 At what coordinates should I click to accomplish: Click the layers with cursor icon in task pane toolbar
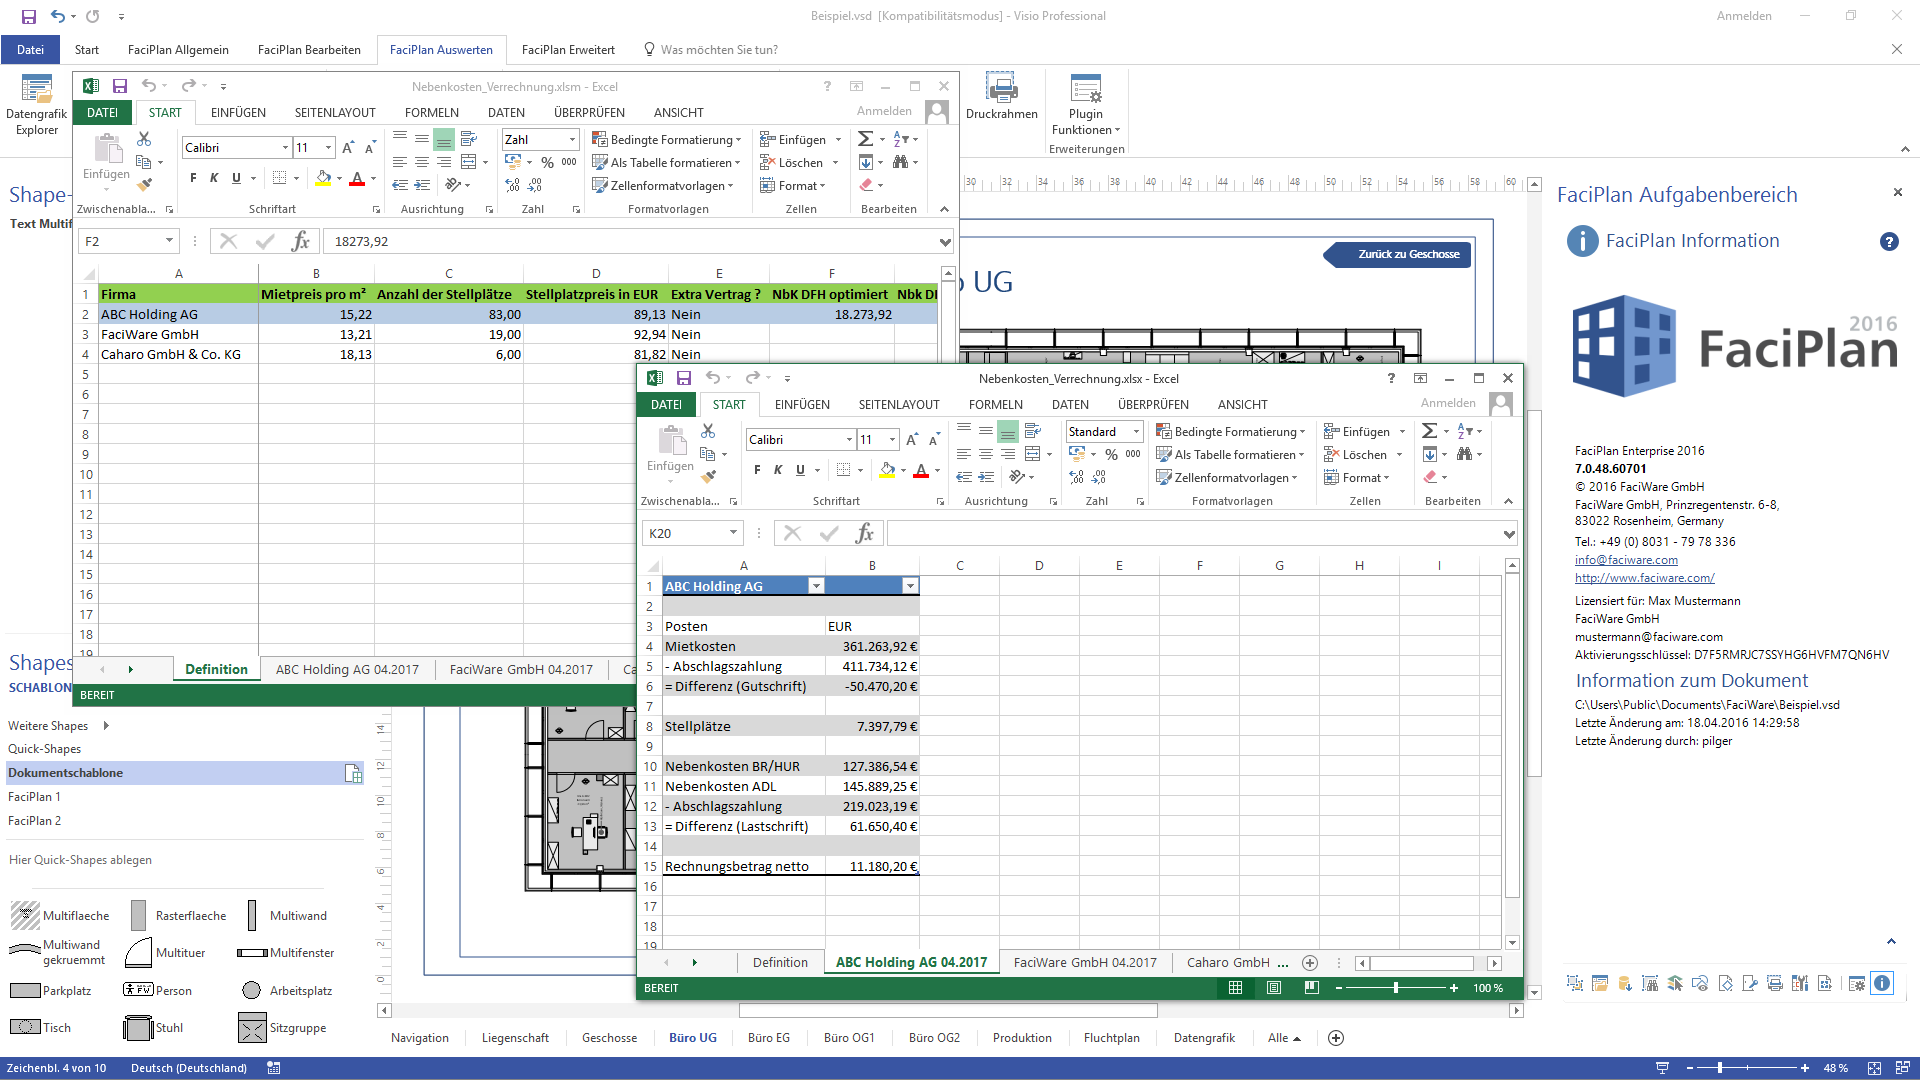coord(1675,983)
